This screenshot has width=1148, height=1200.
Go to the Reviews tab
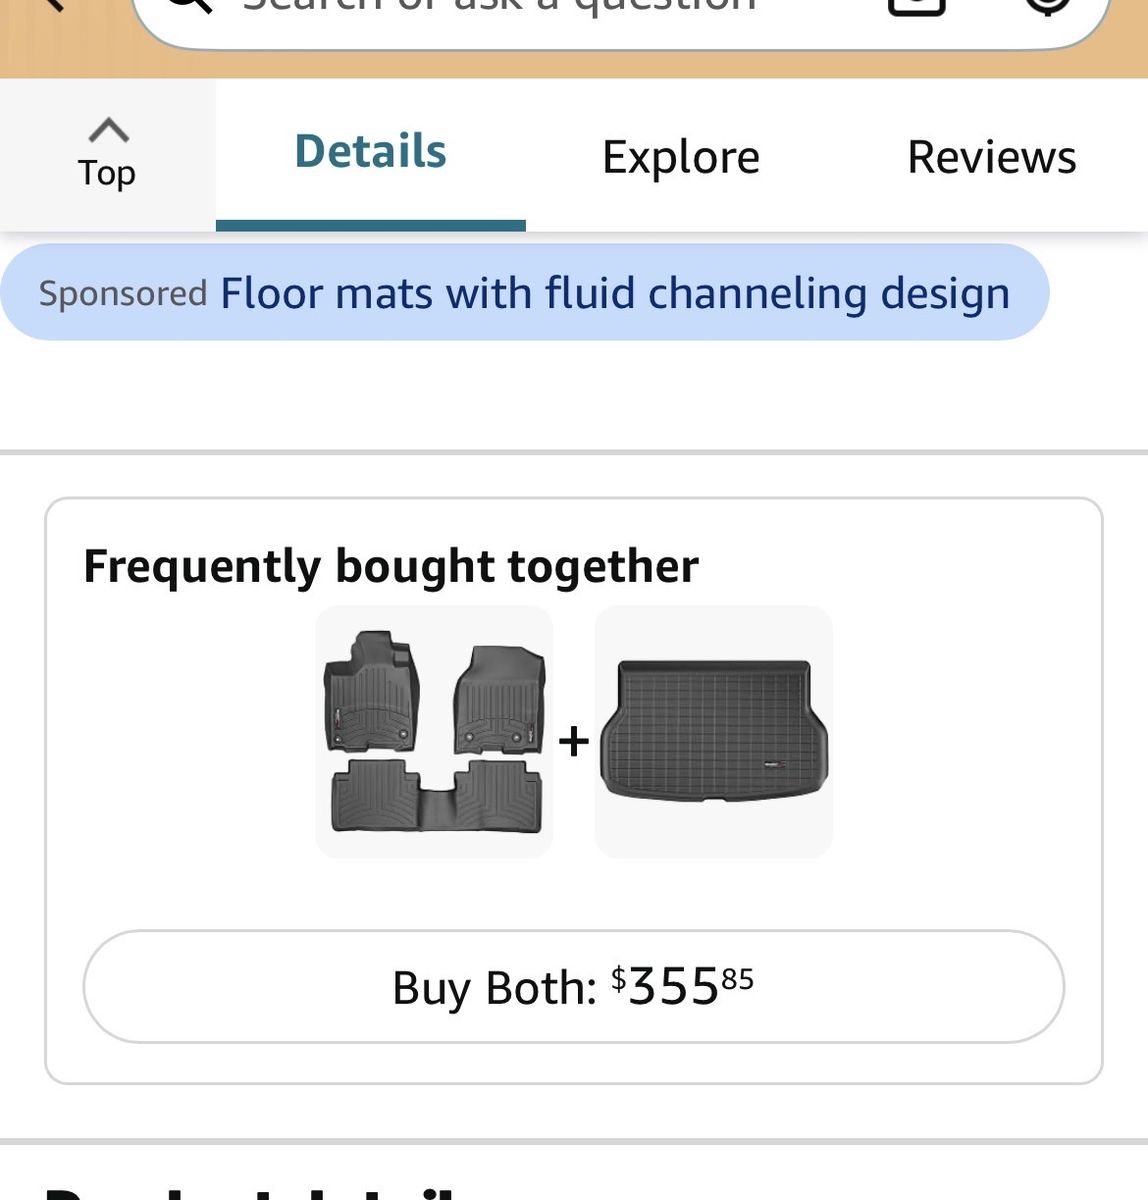[992, 157]
